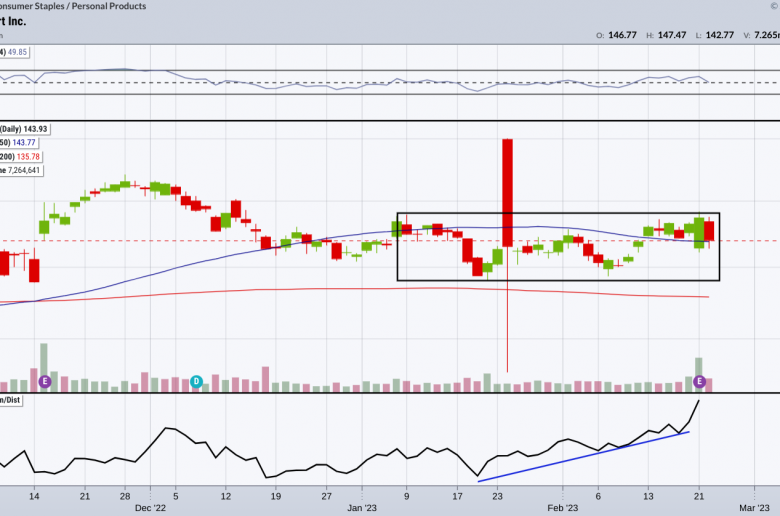Click the Consumer Staples / Personal Products heading
780x516 pixels.
click(x=73, y=6)
